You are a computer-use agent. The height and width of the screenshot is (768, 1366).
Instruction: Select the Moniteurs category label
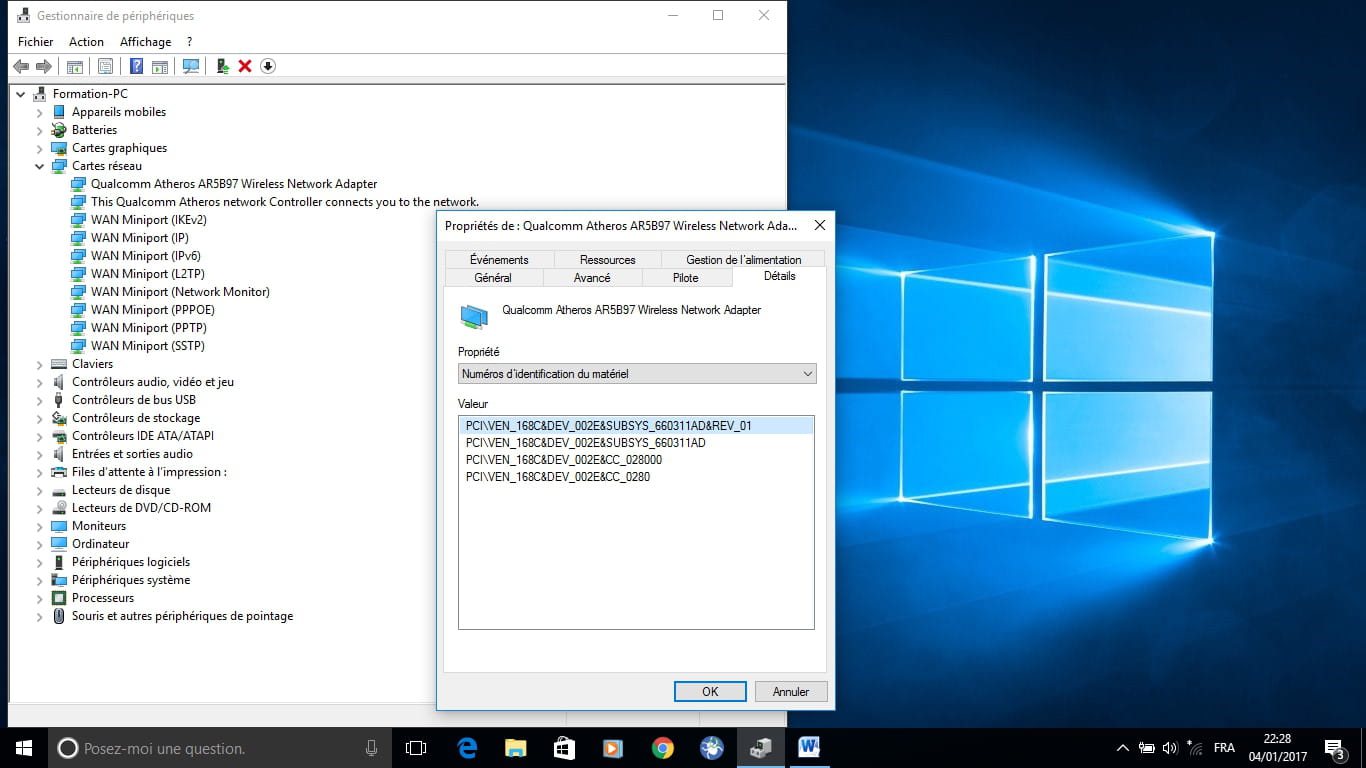(99, 526)
